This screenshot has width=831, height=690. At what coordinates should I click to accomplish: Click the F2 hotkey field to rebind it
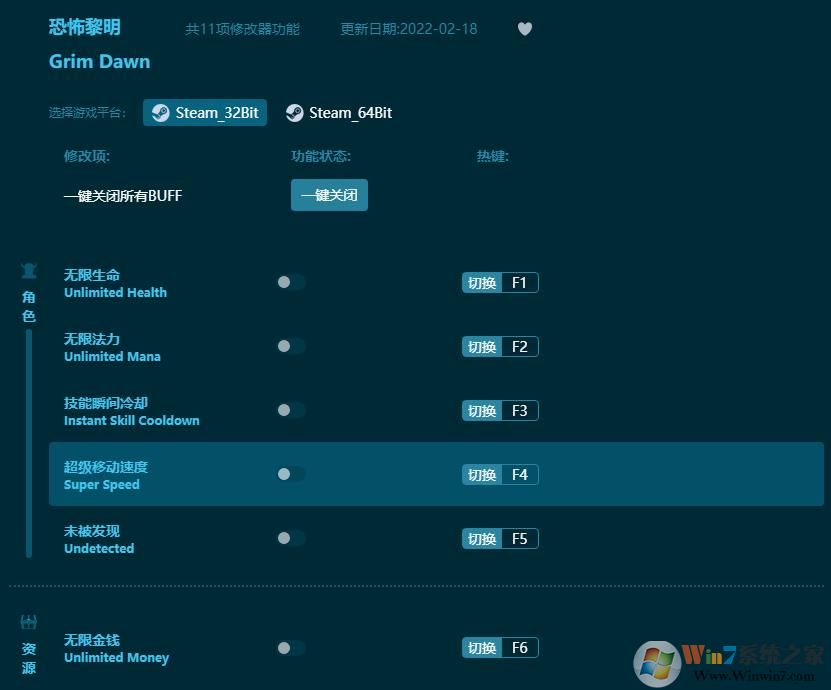tap(519, 346)
